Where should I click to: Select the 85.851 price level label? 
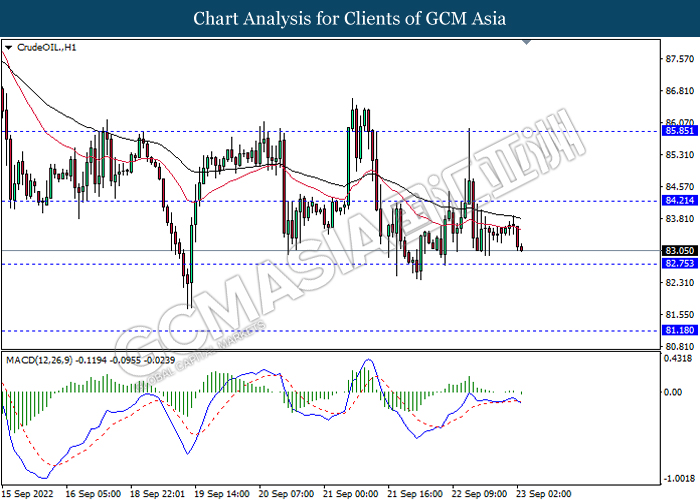[x=679, y=131]
